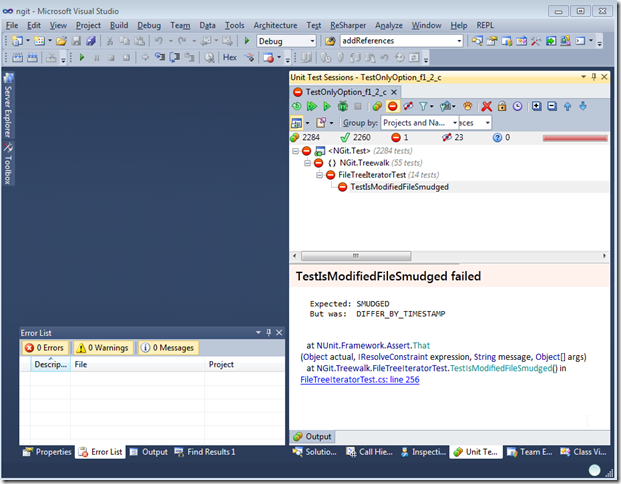Open the FileTreeIteratorTest.cs line 256 link

[359, 380]
